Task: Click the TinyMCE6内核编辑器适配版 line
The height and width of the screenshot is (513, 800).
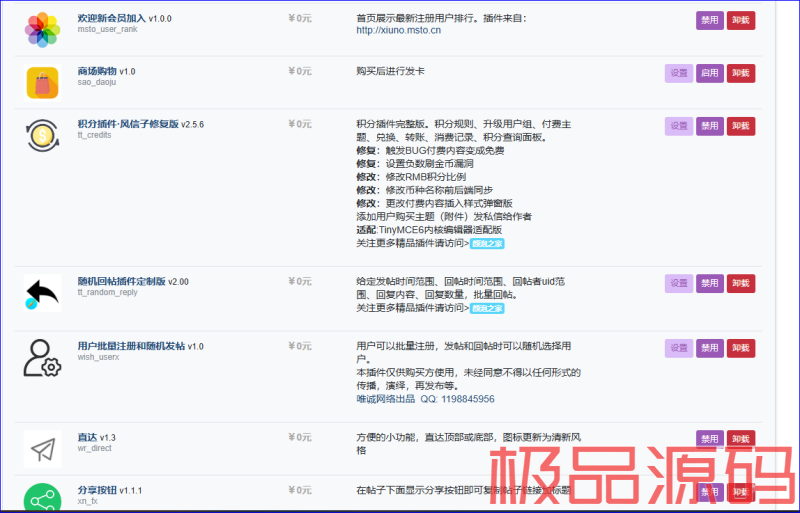Action: (440, 230)
